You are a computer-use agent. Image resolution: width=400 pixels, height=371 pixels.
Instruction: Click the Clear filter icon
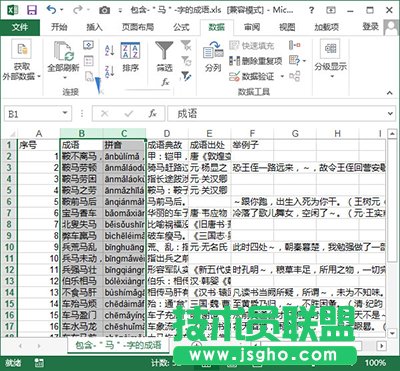pos(186,45)
